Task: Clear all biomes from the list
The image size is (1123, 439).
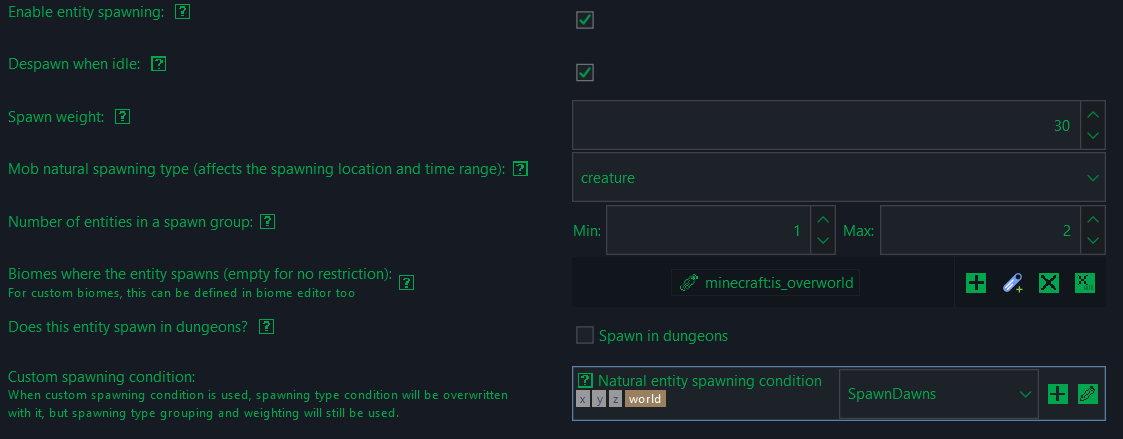Action: 1085,283
